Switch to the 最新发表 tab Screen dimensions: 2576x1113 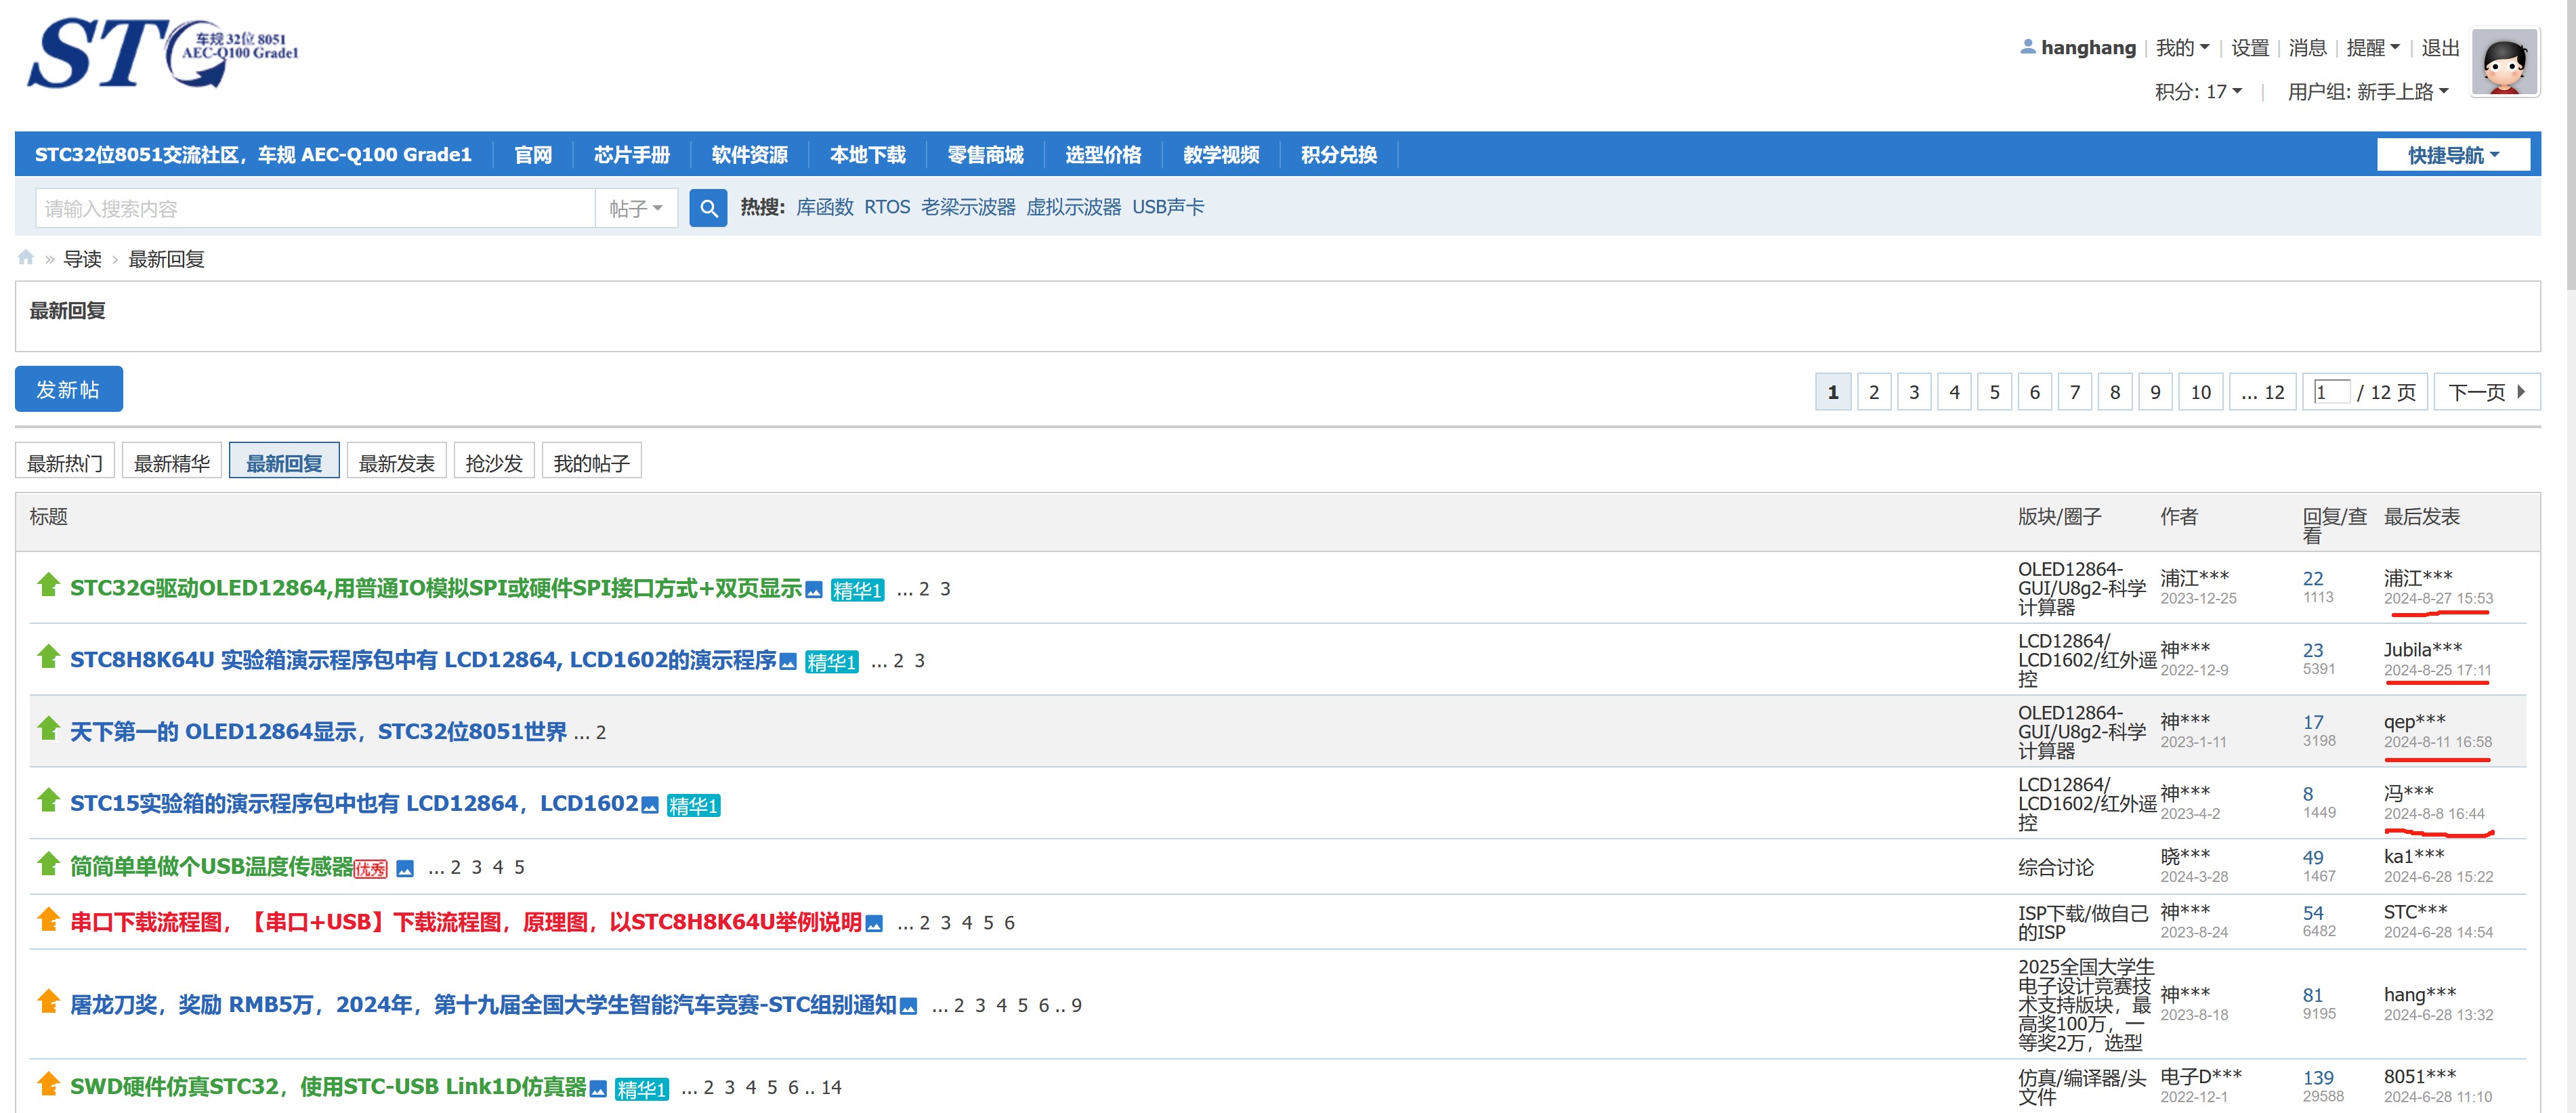[397, 463]
